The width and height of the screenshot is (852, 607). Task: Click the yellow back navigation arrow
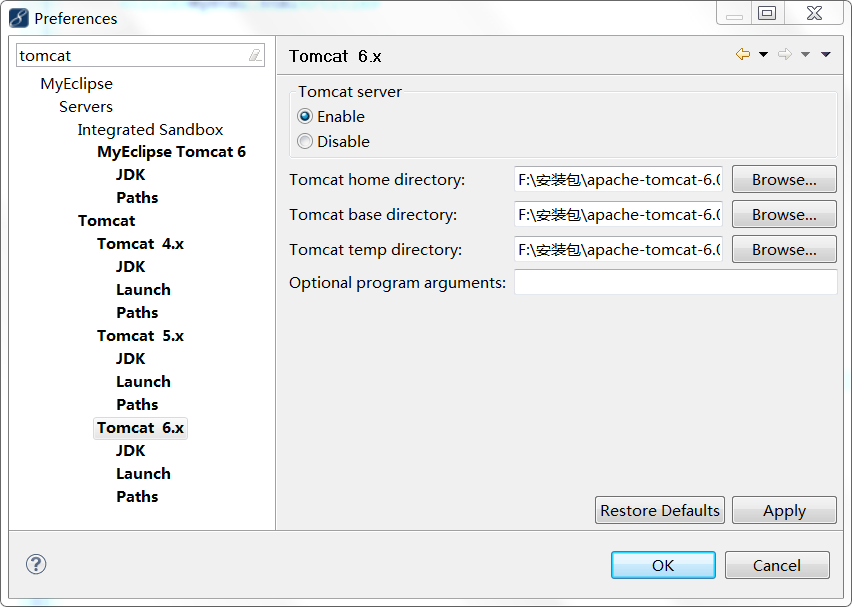743,54
